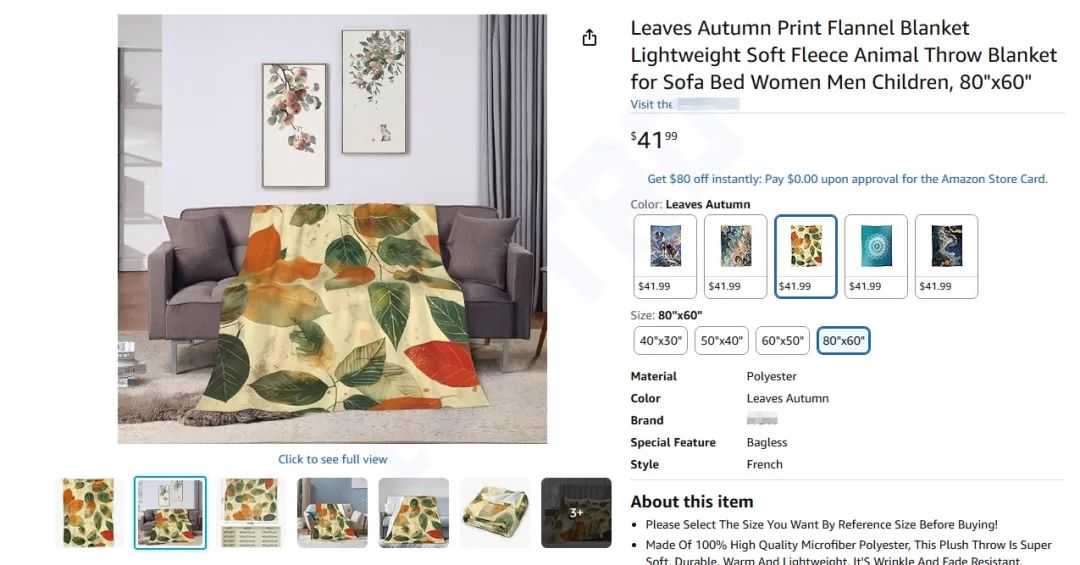This screenshot has width=1080, height=565.
Task: Open the 3+ more images thumbnail
Action: click(x=576, y=513)
